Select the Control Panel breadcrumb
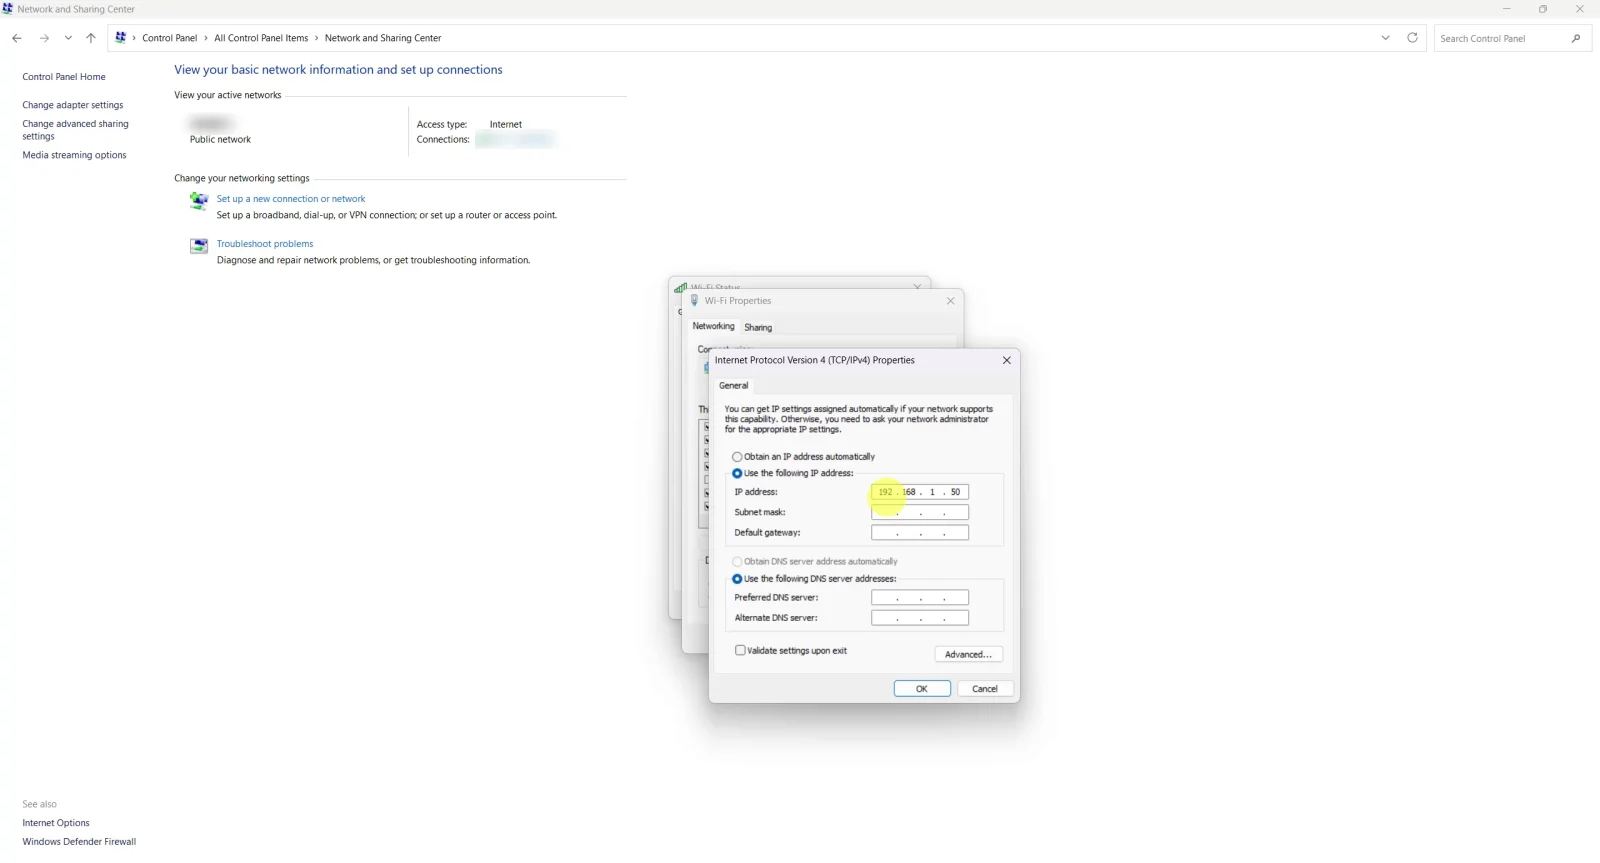 pos(170,38)
